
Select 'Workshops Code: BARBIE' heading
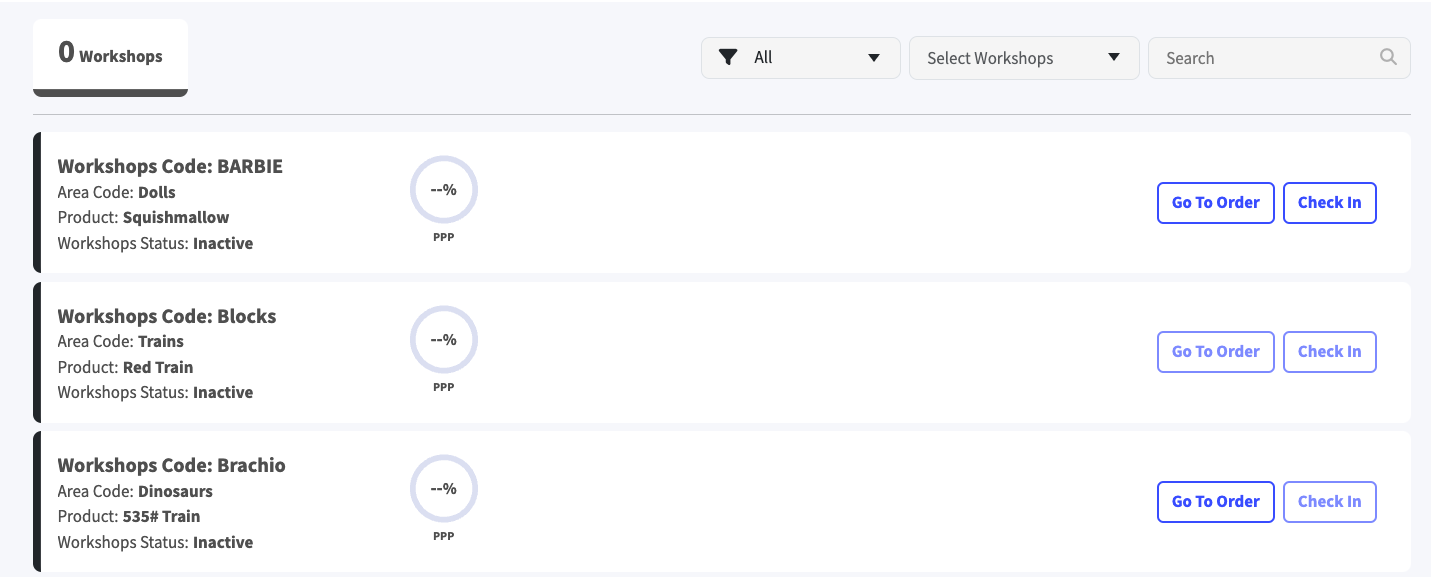pos(170,166)
